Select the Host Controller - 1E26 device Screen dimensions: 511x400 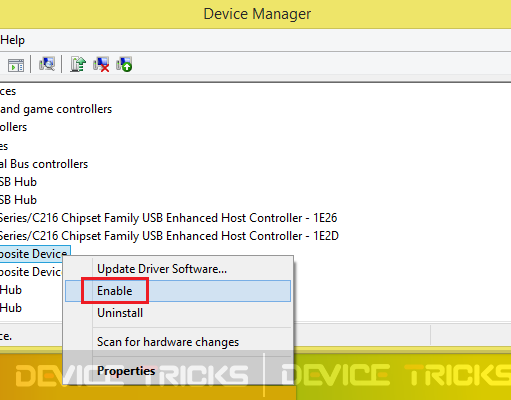tap(168, 218)
